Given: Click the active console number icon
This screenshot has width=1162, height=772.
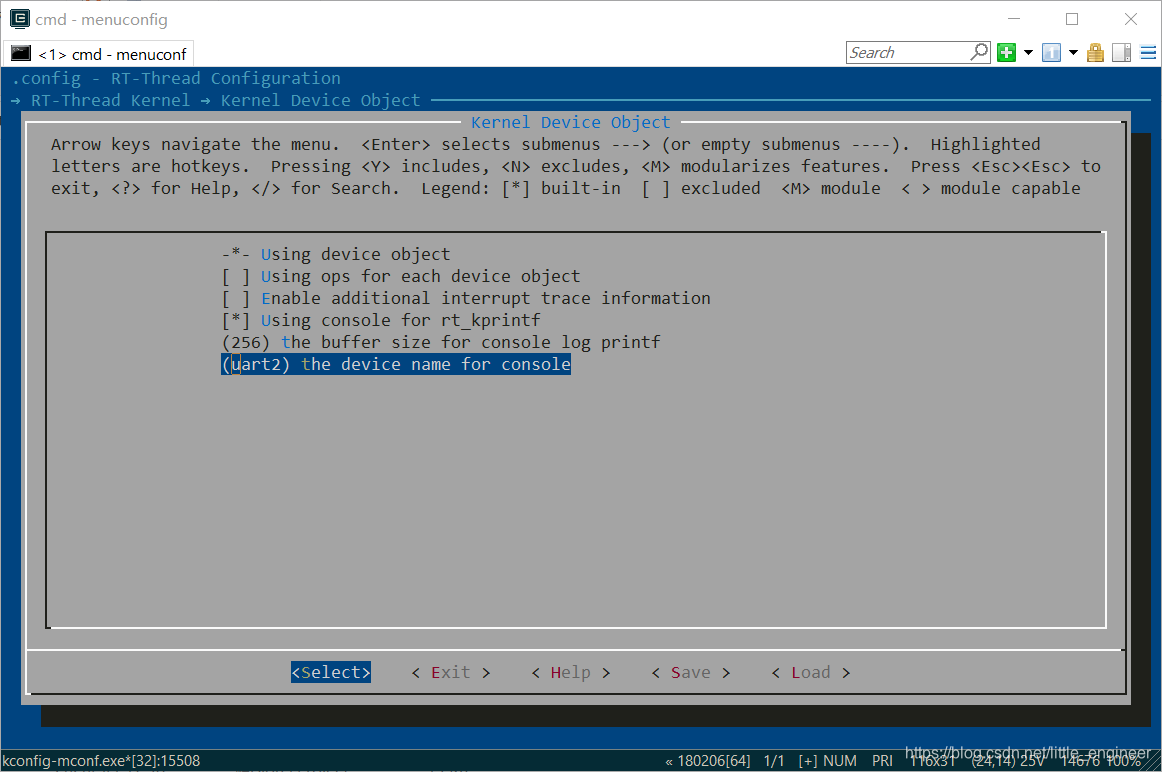Looking at the screenshot, I should 1051,53.
